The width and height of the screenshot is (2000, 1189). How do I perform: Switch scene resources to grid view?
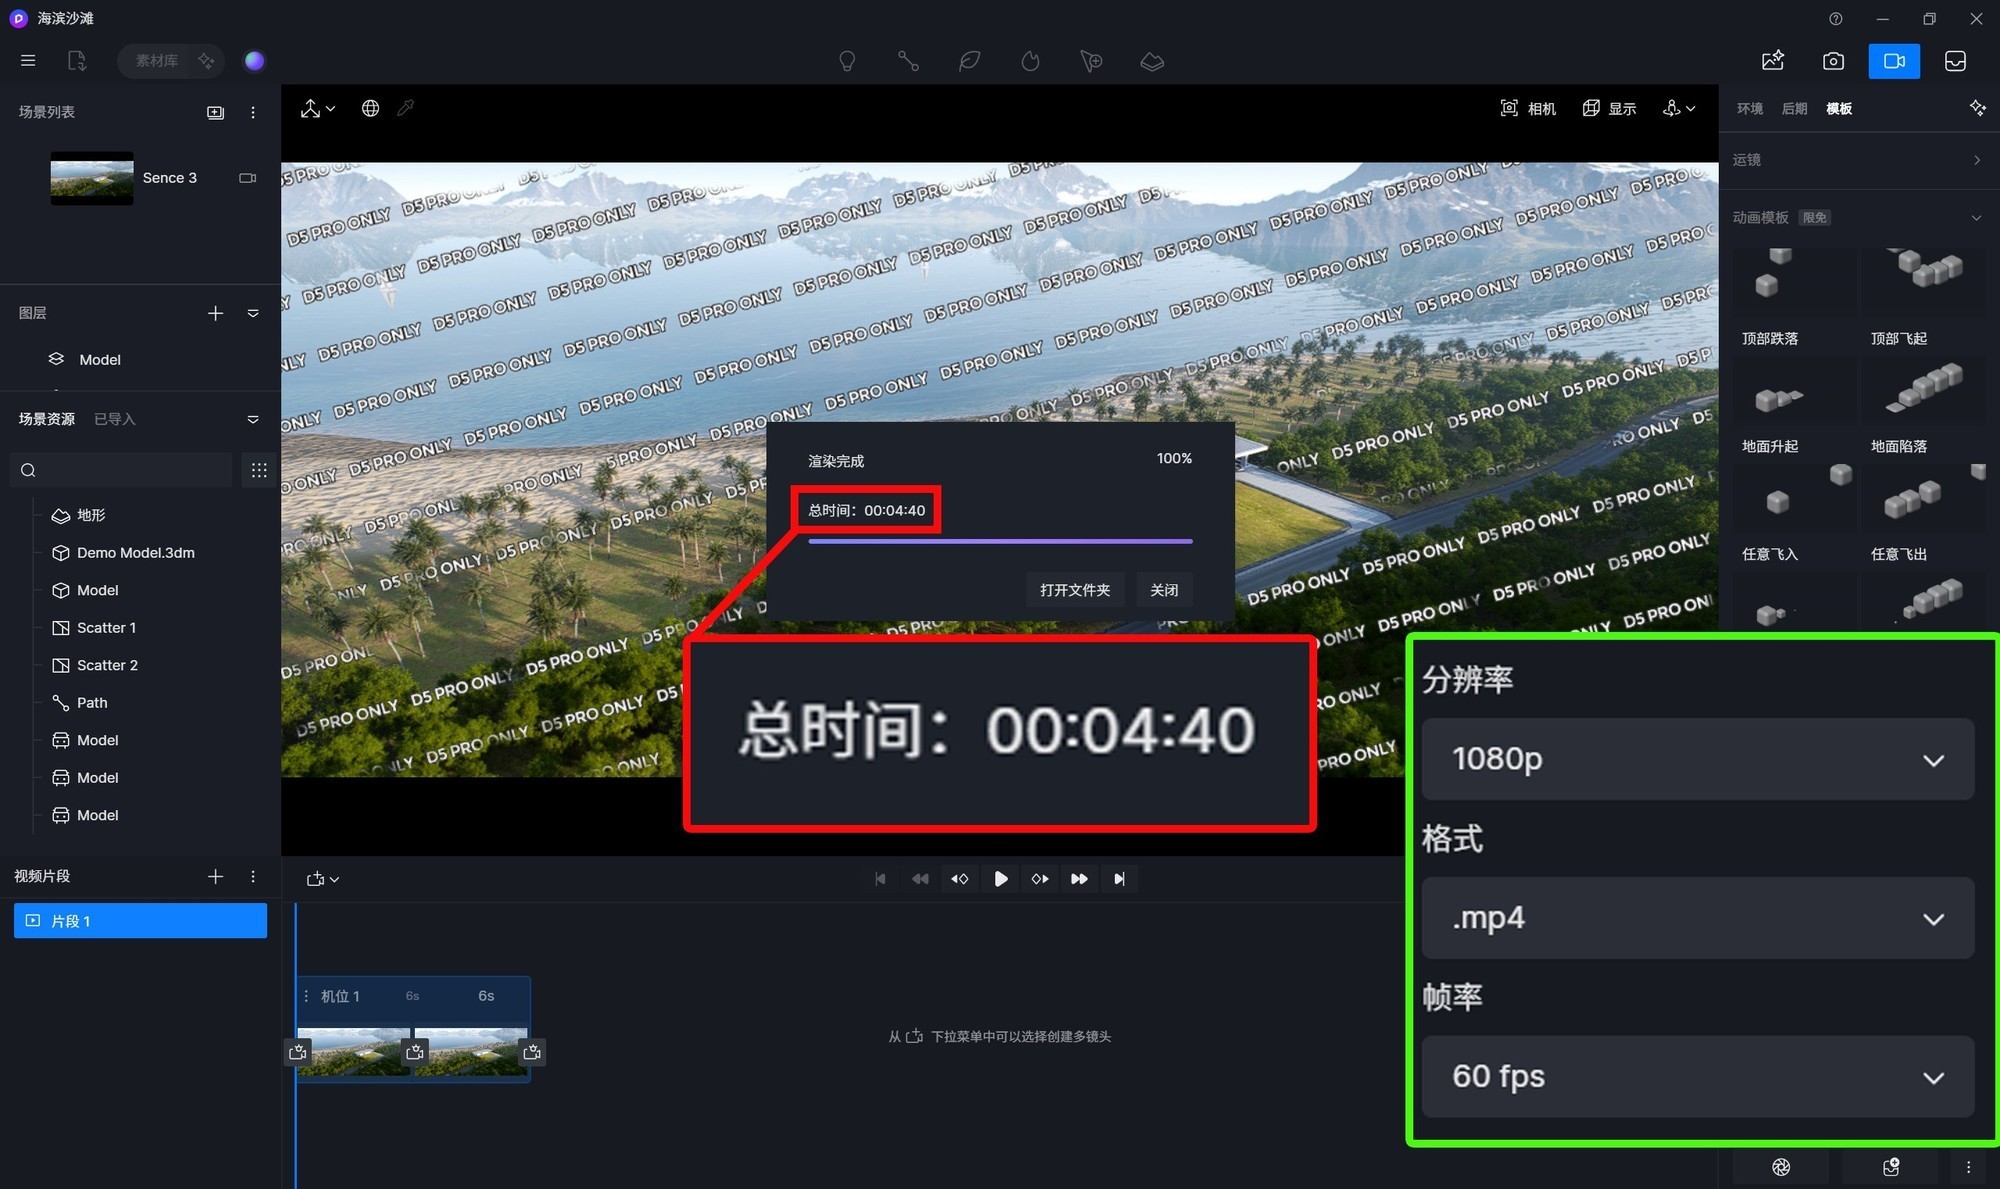pyautogui.click(x=259, y=470)
